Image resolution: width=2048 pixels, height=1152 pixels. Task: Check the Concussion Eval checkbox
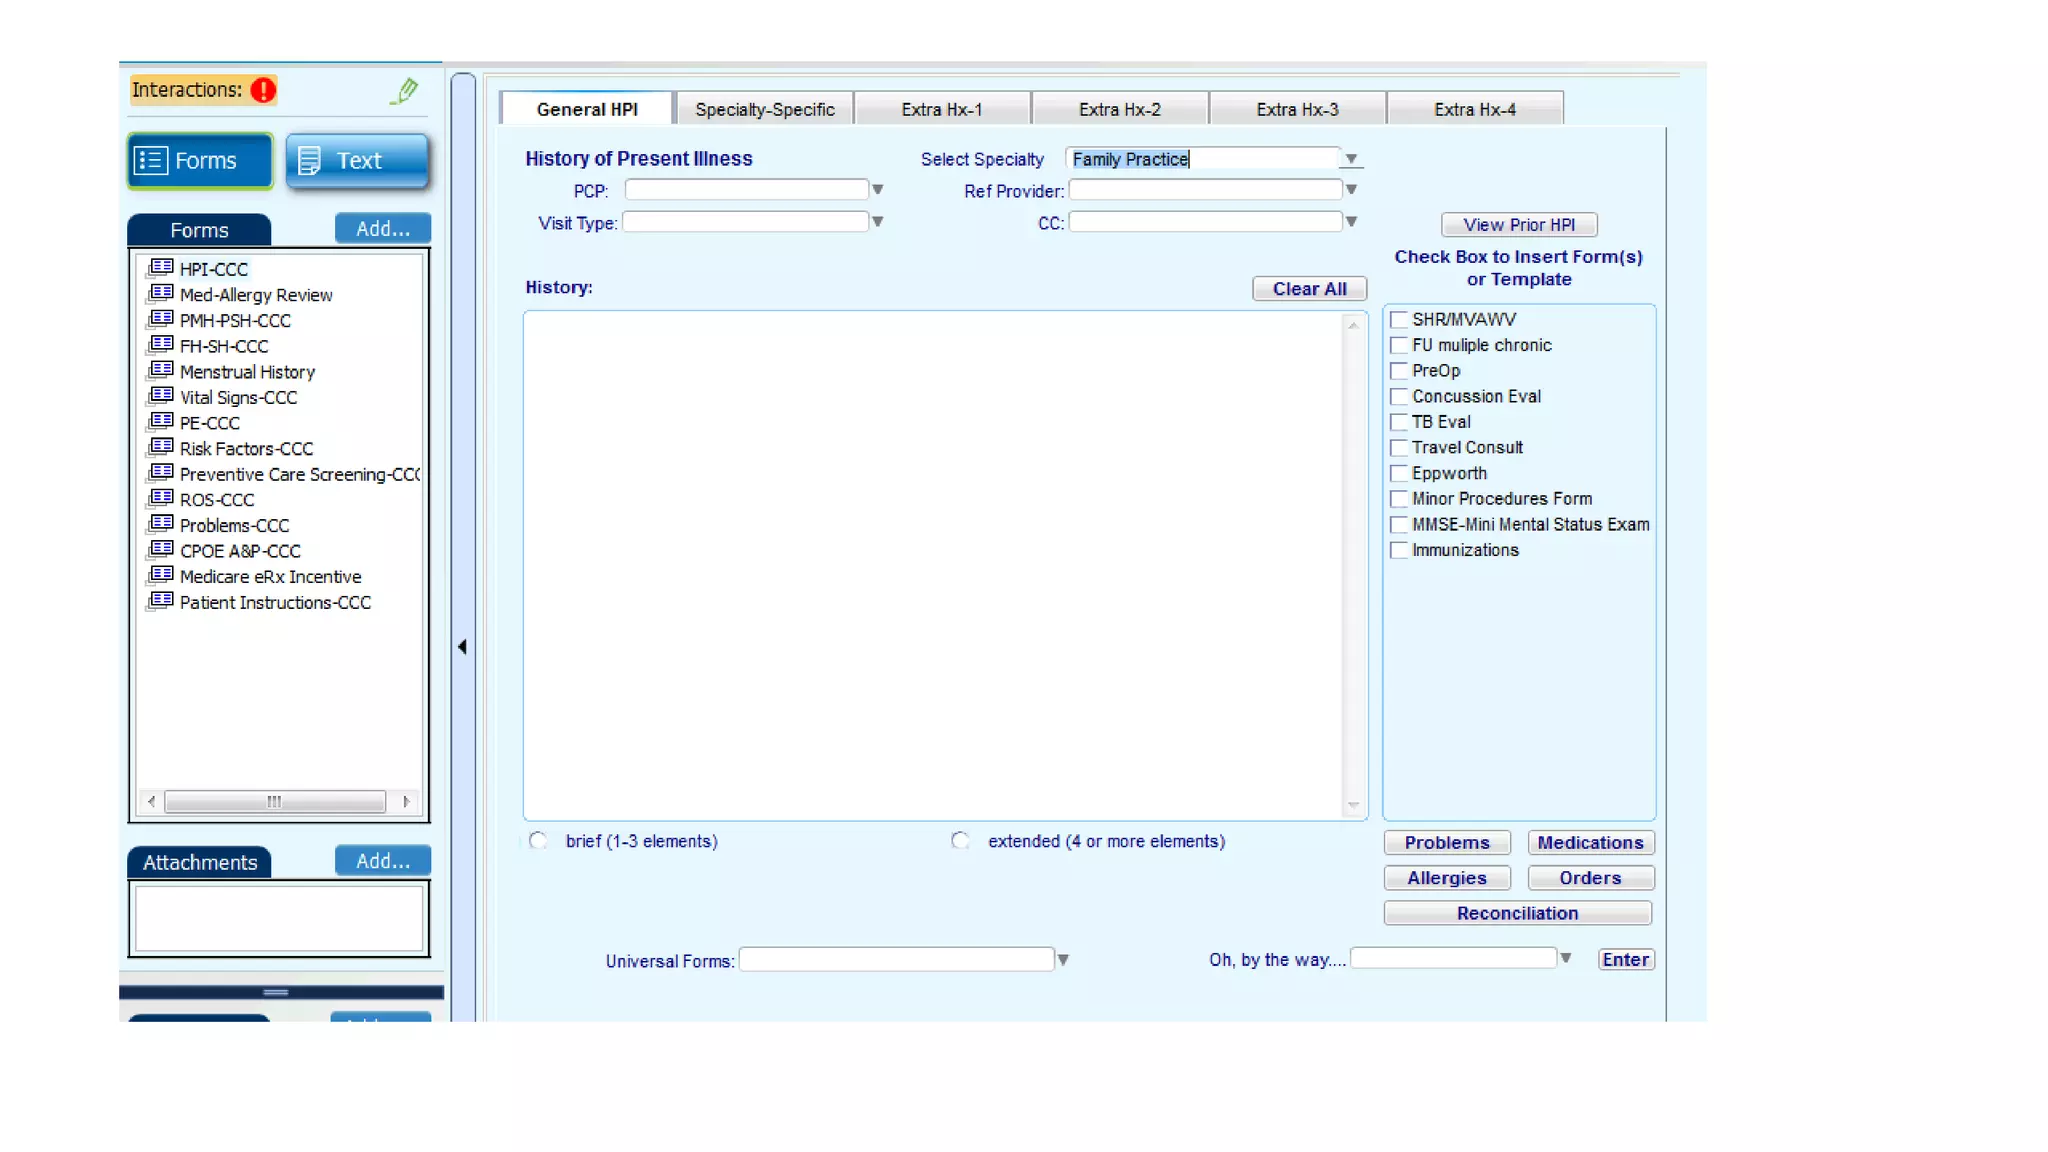1399,396
